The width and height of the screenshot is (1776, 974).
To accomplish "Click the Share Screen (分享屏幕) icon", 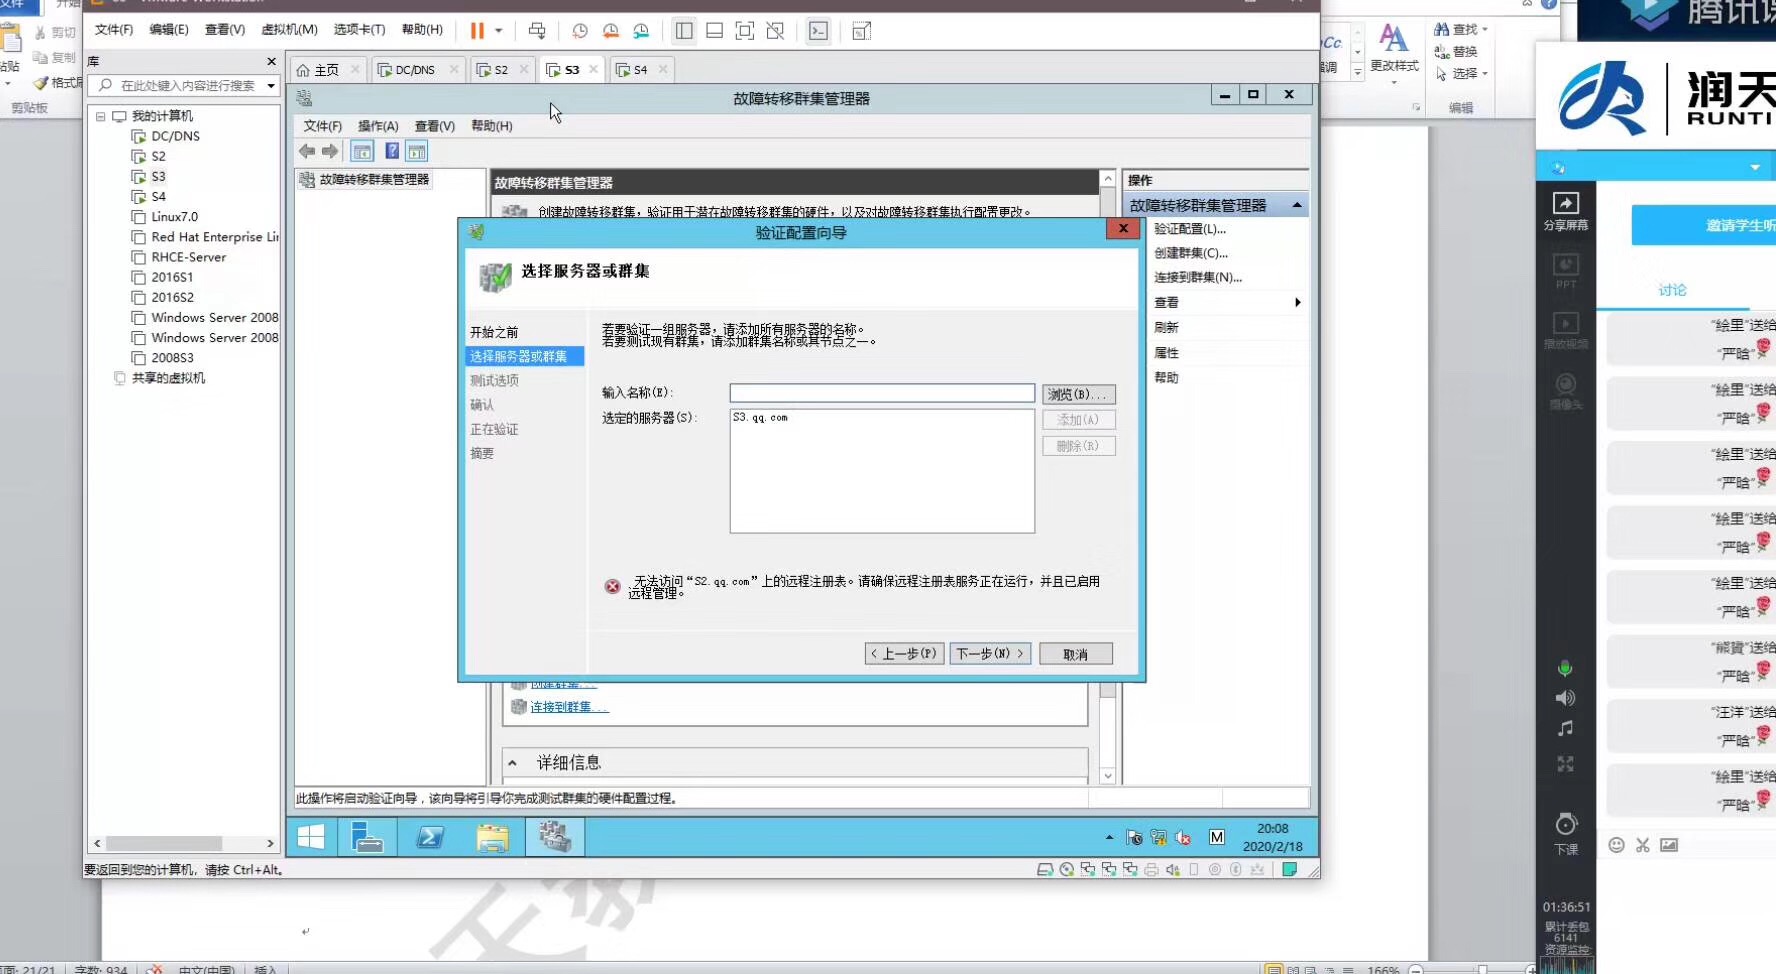I will click(x=1565, y=210).
